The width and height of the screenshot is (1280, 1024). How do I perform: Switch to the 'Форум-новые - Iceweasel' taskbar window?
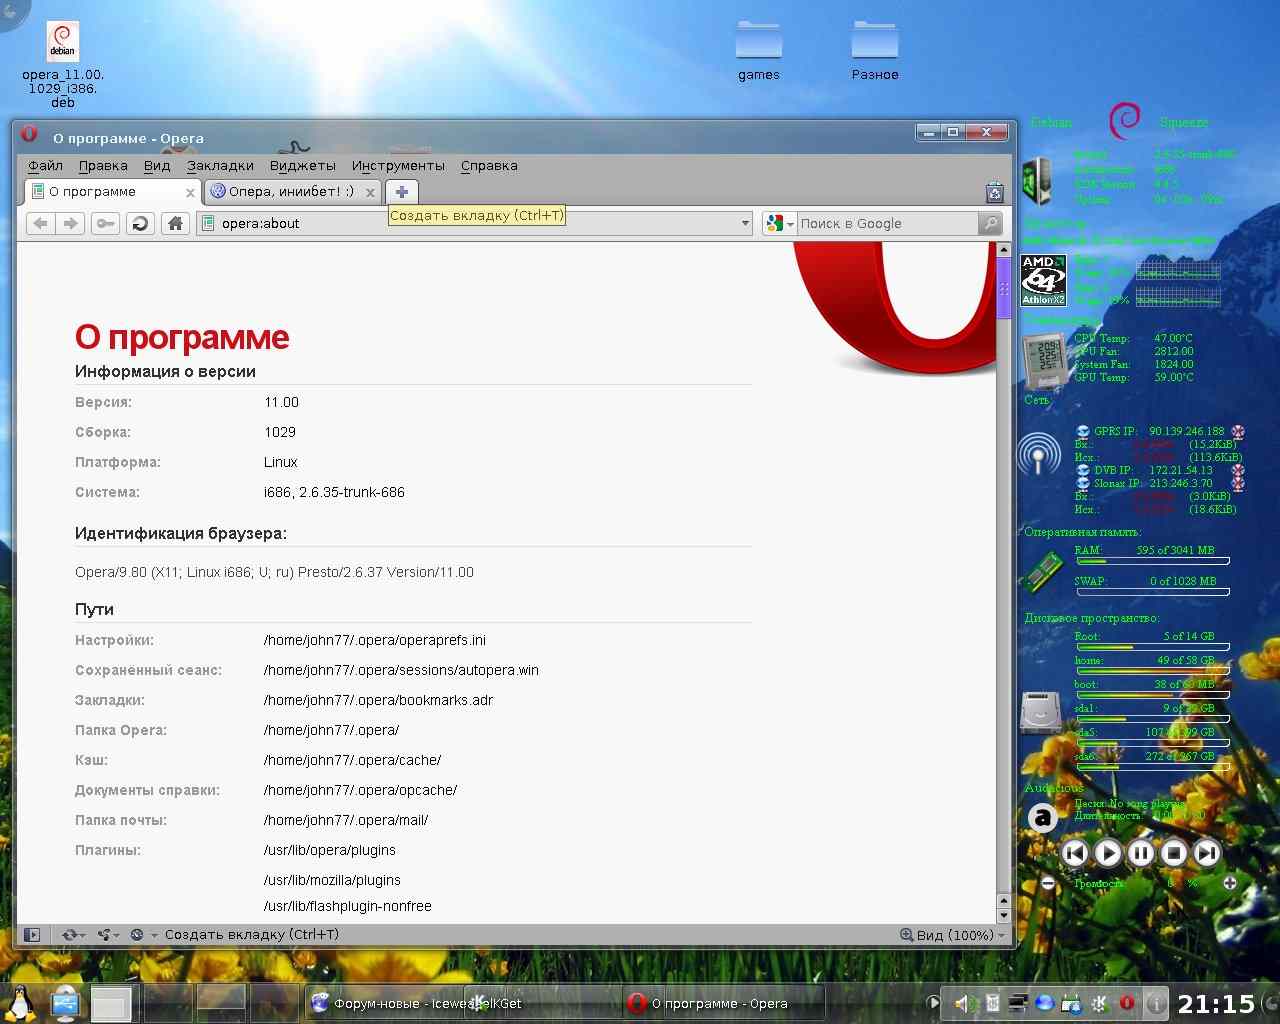pos(386,1003)
